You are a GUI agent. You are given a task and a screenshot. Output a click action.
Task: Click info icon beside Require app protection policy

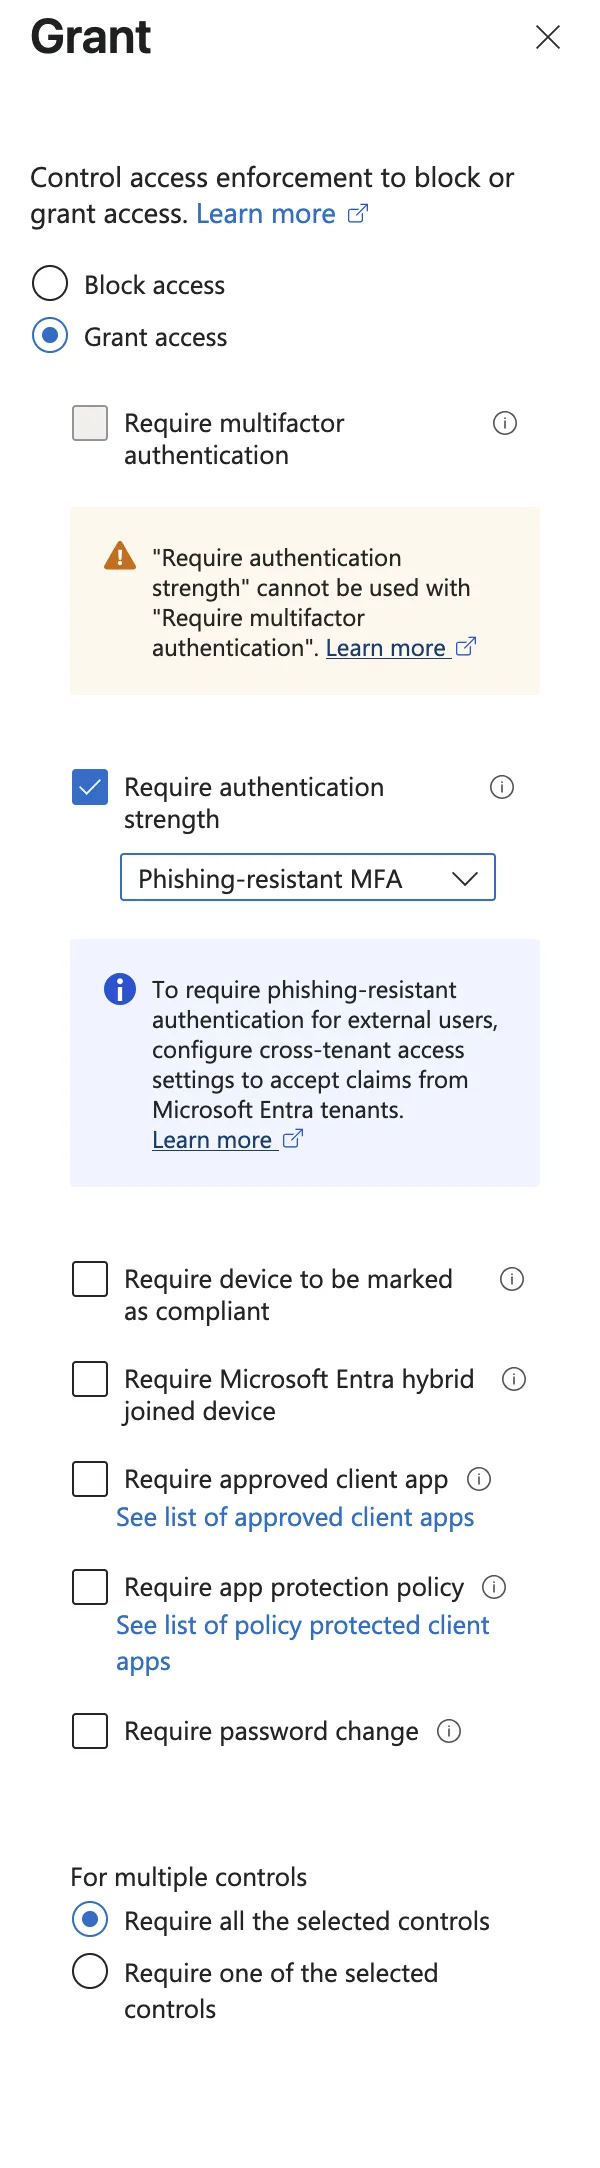[494, 1587]
